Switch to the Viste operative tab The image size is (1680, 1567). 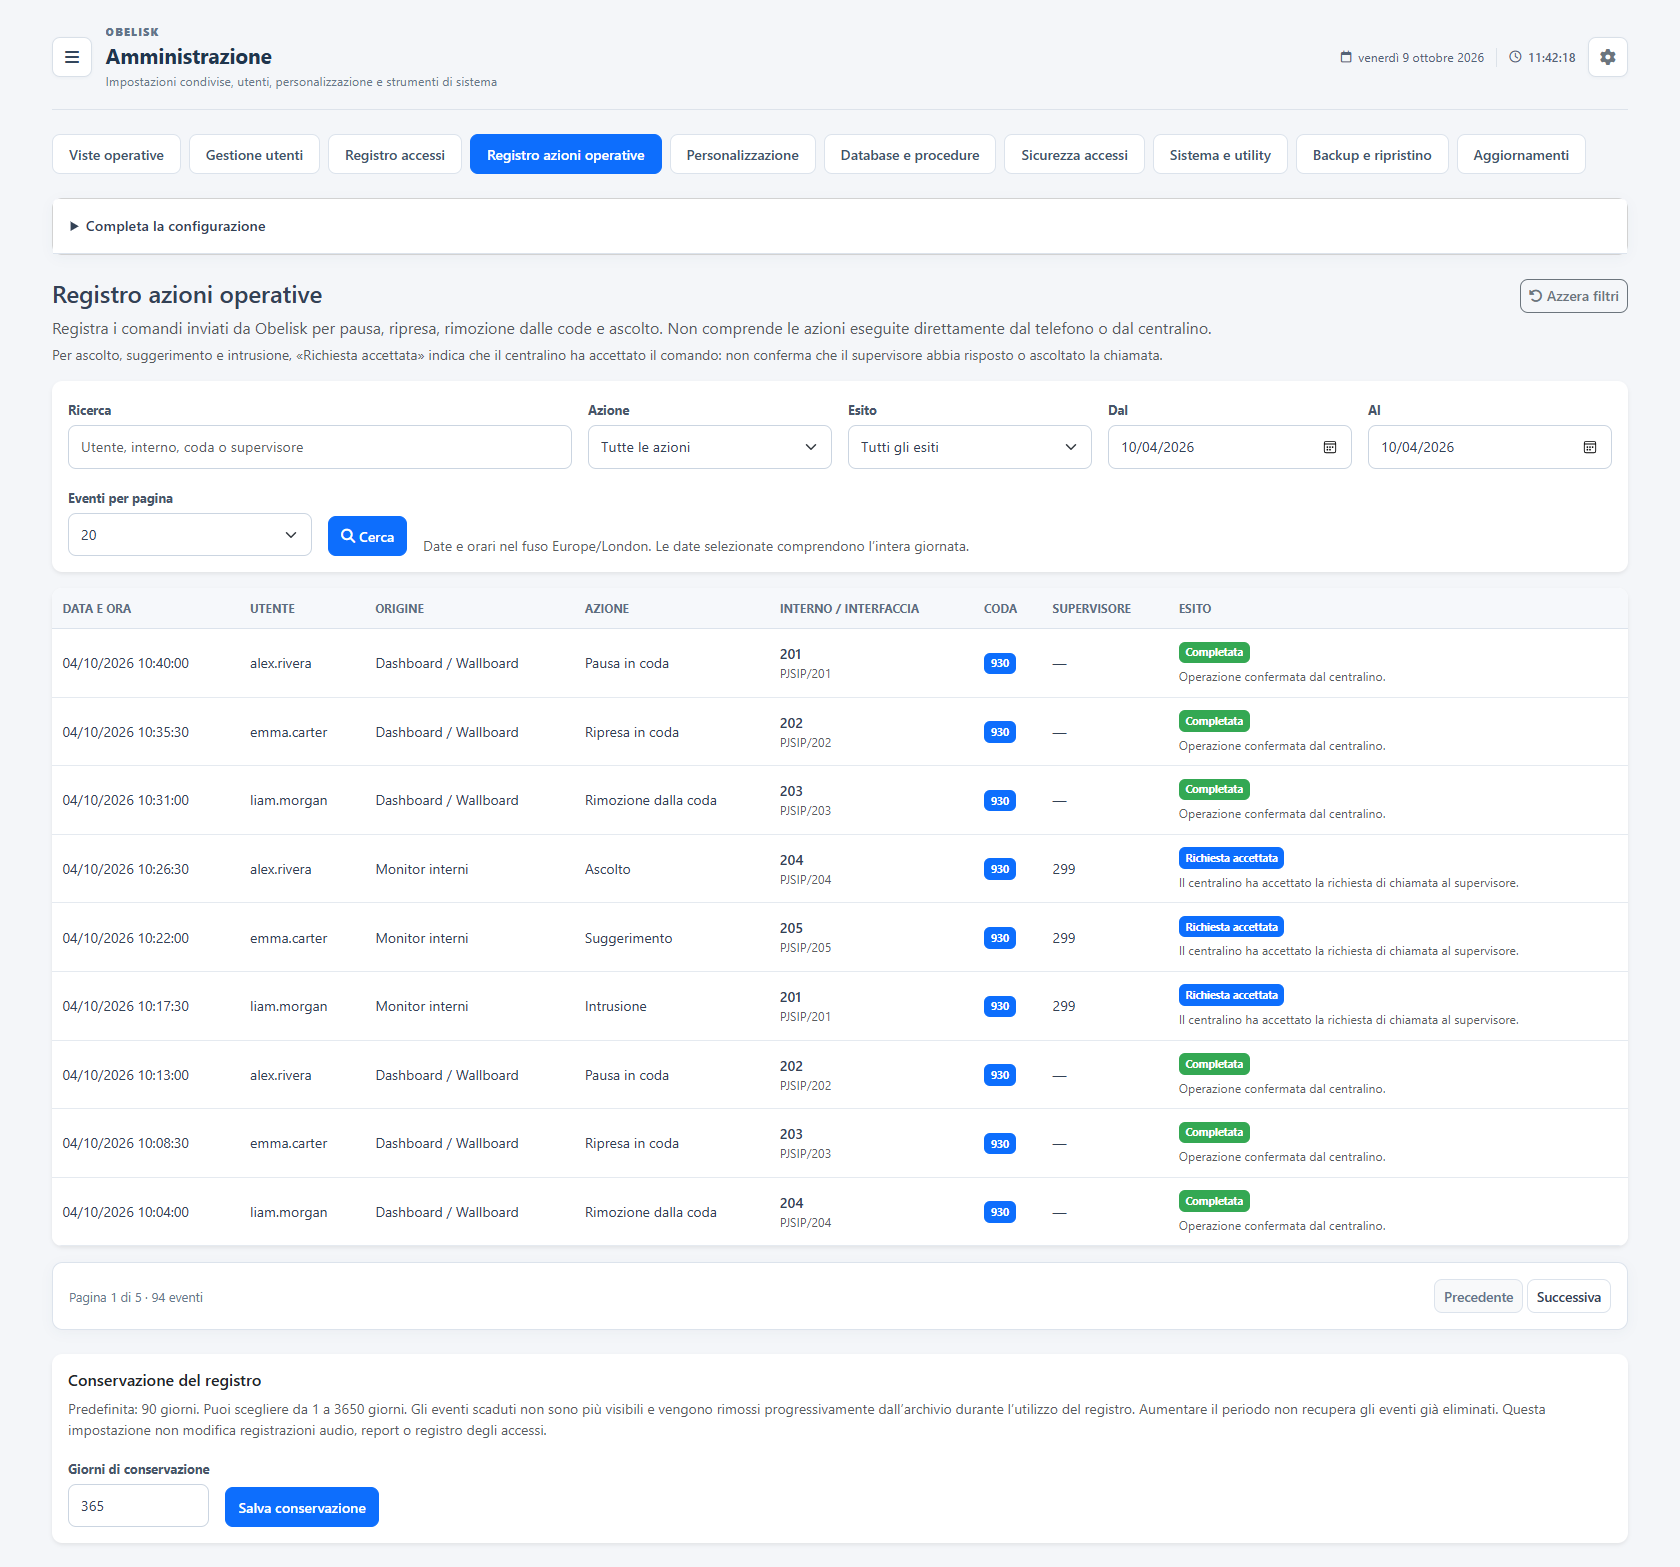(x=116, y=154)
